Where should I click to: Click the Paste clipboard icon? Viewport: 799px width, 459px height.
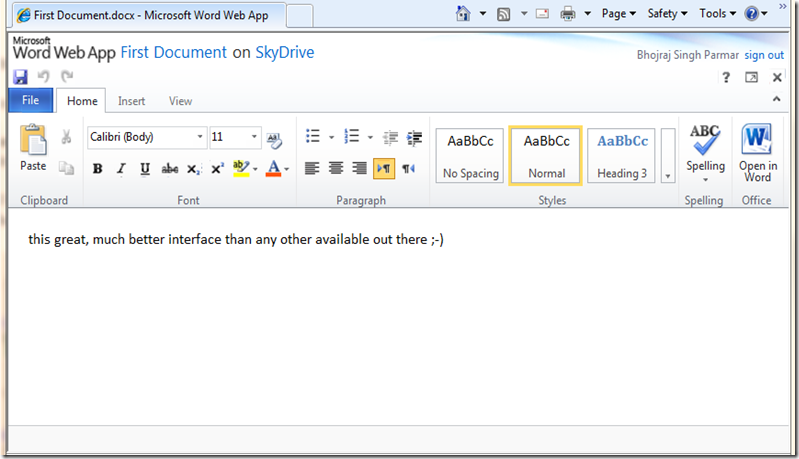coord(33,148)
